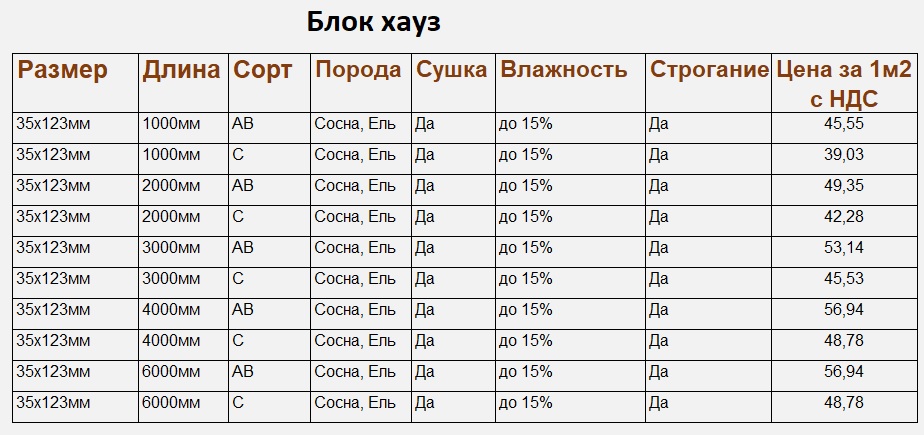
Task: Select the 'Длина' column header
Action: tap(181, 70)
